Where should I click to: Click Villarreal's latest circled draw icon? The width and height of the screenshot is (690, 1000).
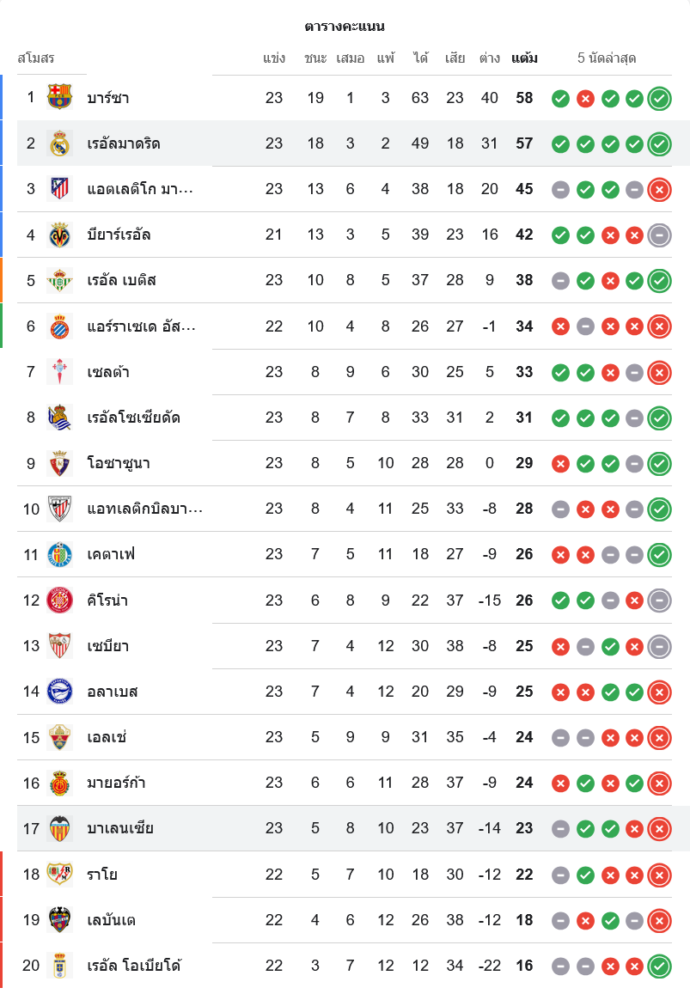click(x=659, y=235)
